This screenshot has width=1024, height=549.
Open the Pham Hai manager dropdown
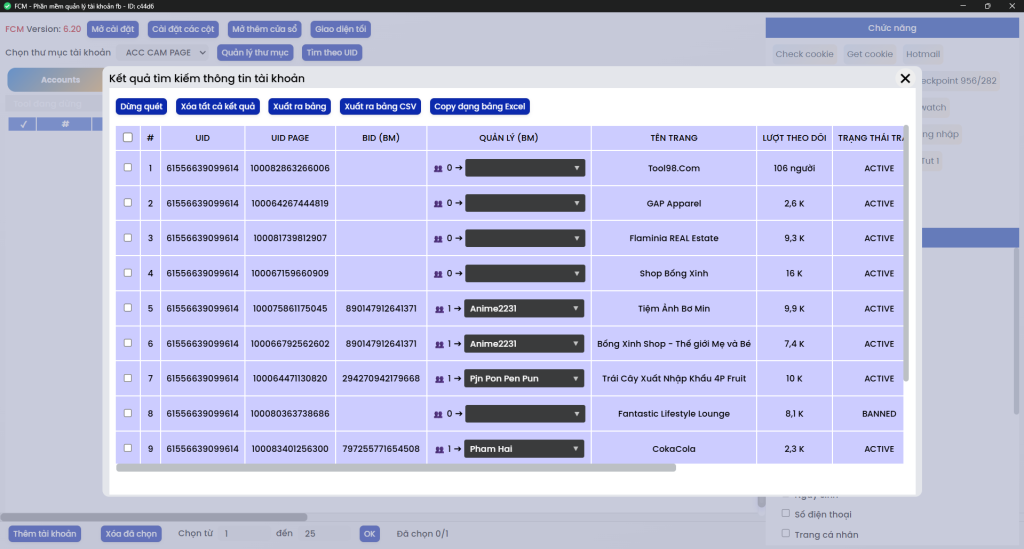click(525, 449)
